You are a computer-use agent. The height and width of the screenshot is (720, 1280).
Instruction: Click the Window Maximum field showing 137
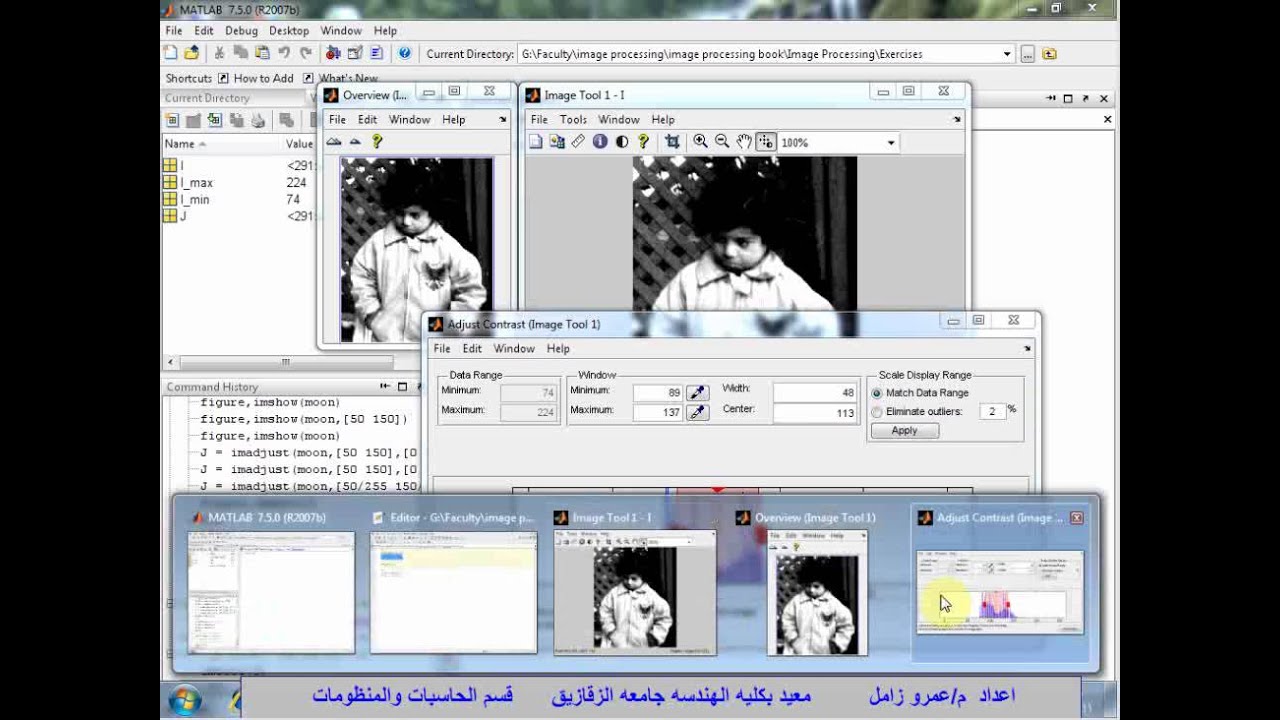point(658,412)
